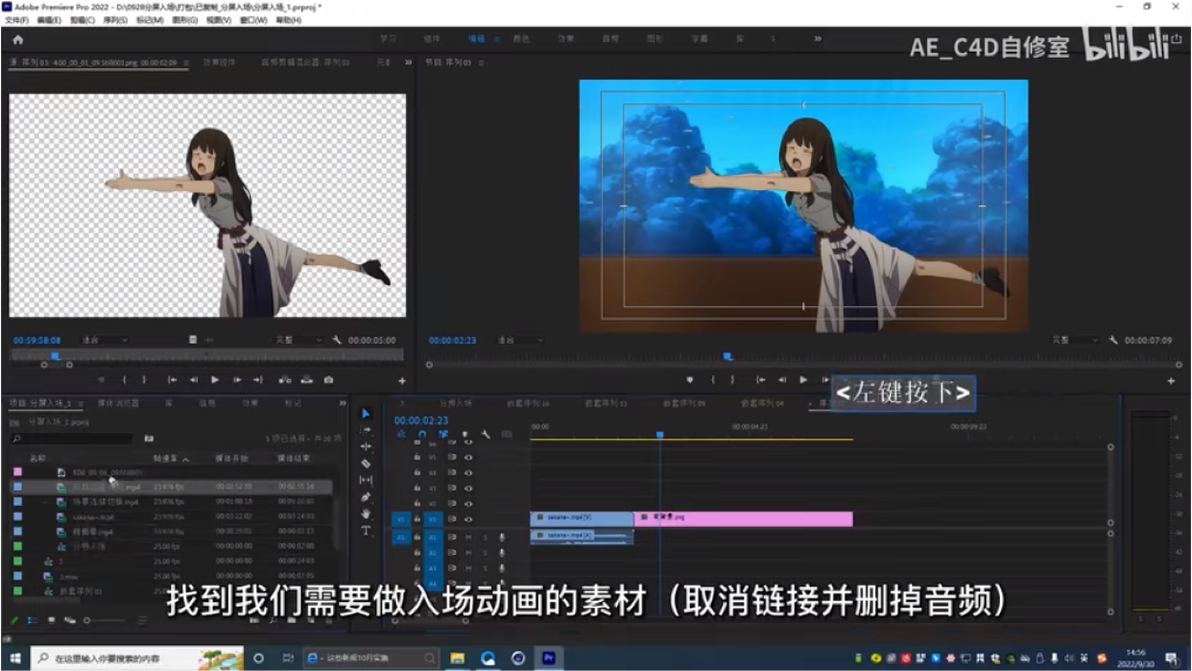Solo audio track A1

pyautogui.click(x=485, y=537)
